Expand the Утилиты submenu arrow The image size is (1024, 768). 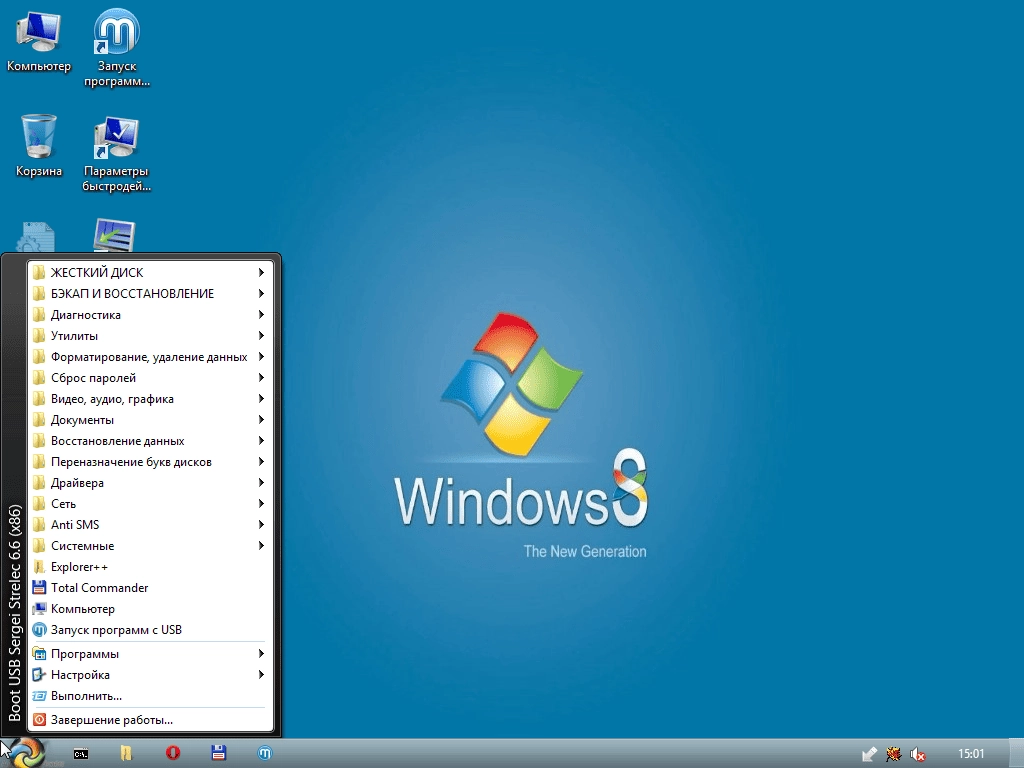click(x=261, y=335)
